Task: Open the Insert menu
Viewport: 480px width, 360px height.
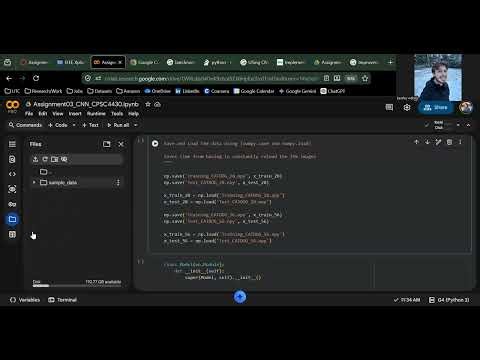Action: coord(75,114)
